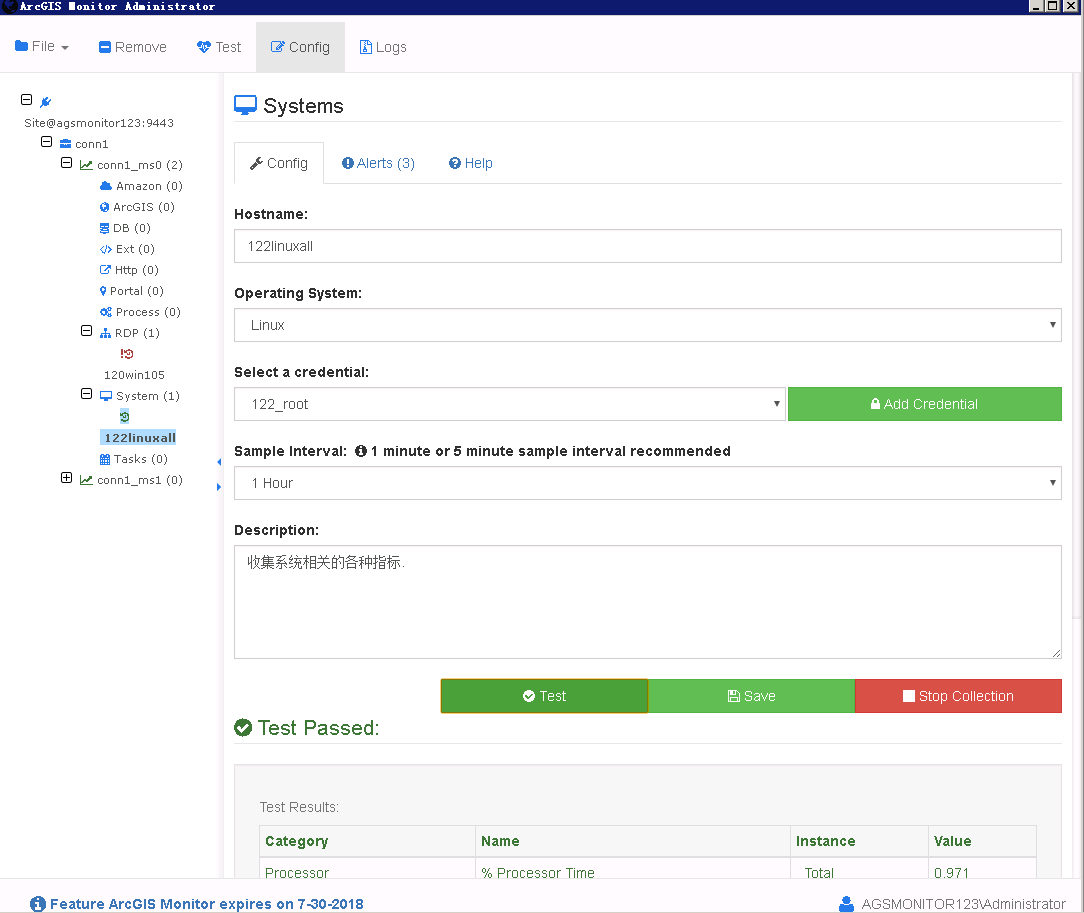Image resolution: width=1084 pixels, height=913 pixels.
Task: Click the Test Passed checkmark icon
Action: [x=243, y=728]
